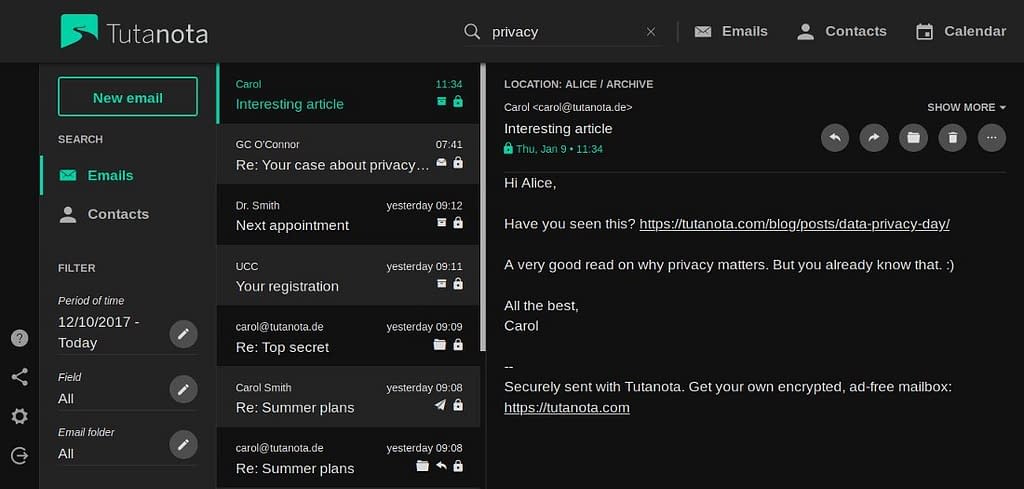Clear the search with the X icon

650,31
